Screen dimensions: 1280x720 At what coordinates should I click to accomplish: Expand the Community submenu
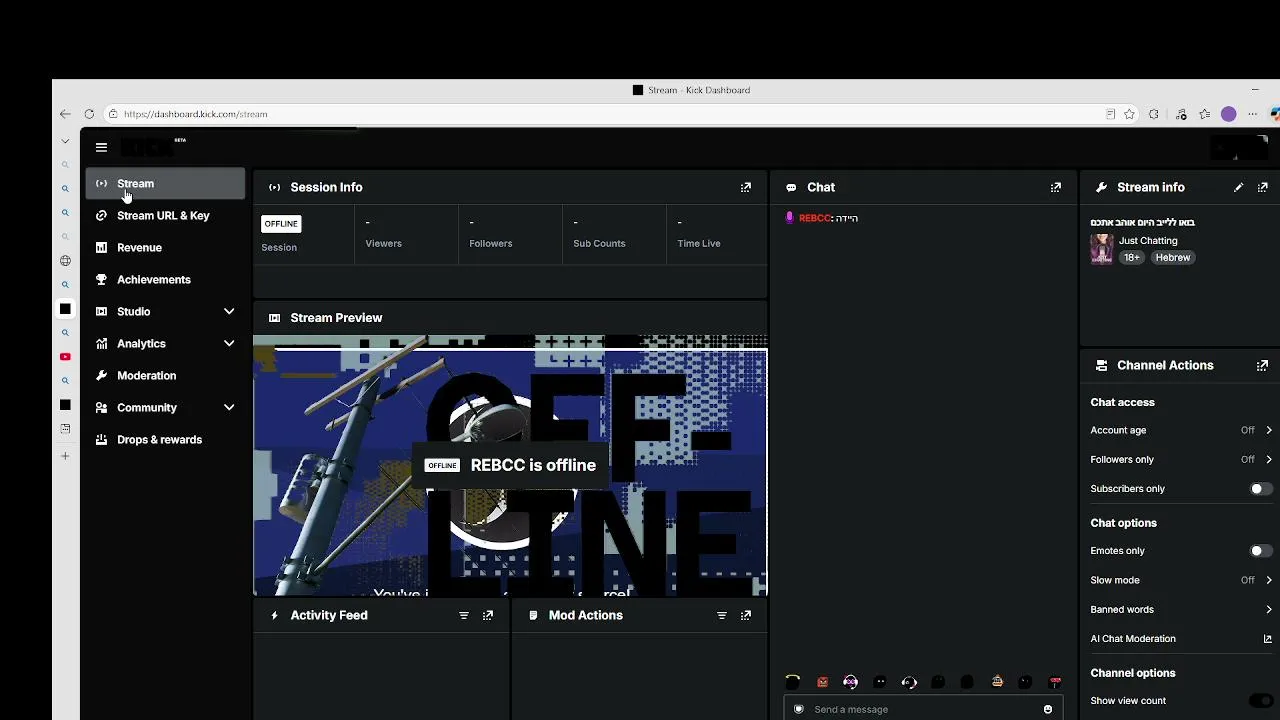(229, 408)
